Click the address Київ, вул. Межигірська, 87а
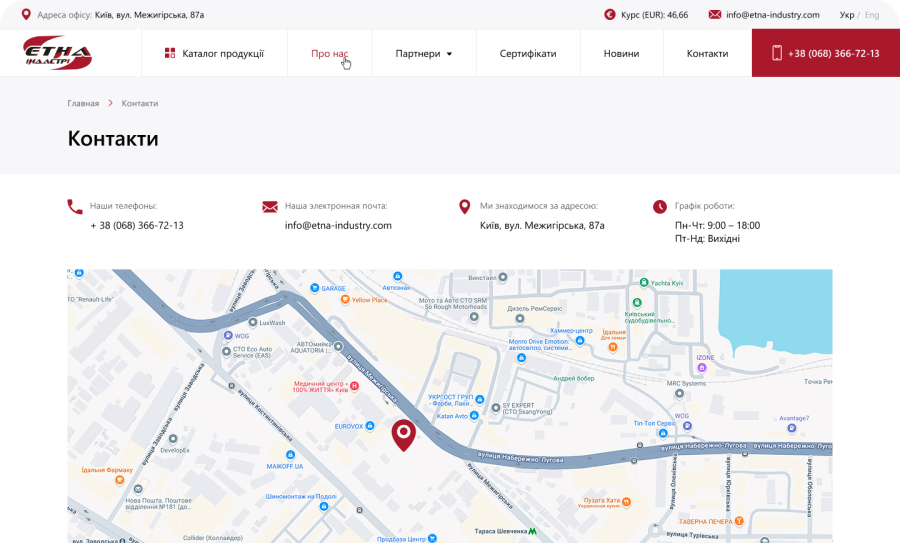Viewport: 900px width, 543px height. (542, 225)
